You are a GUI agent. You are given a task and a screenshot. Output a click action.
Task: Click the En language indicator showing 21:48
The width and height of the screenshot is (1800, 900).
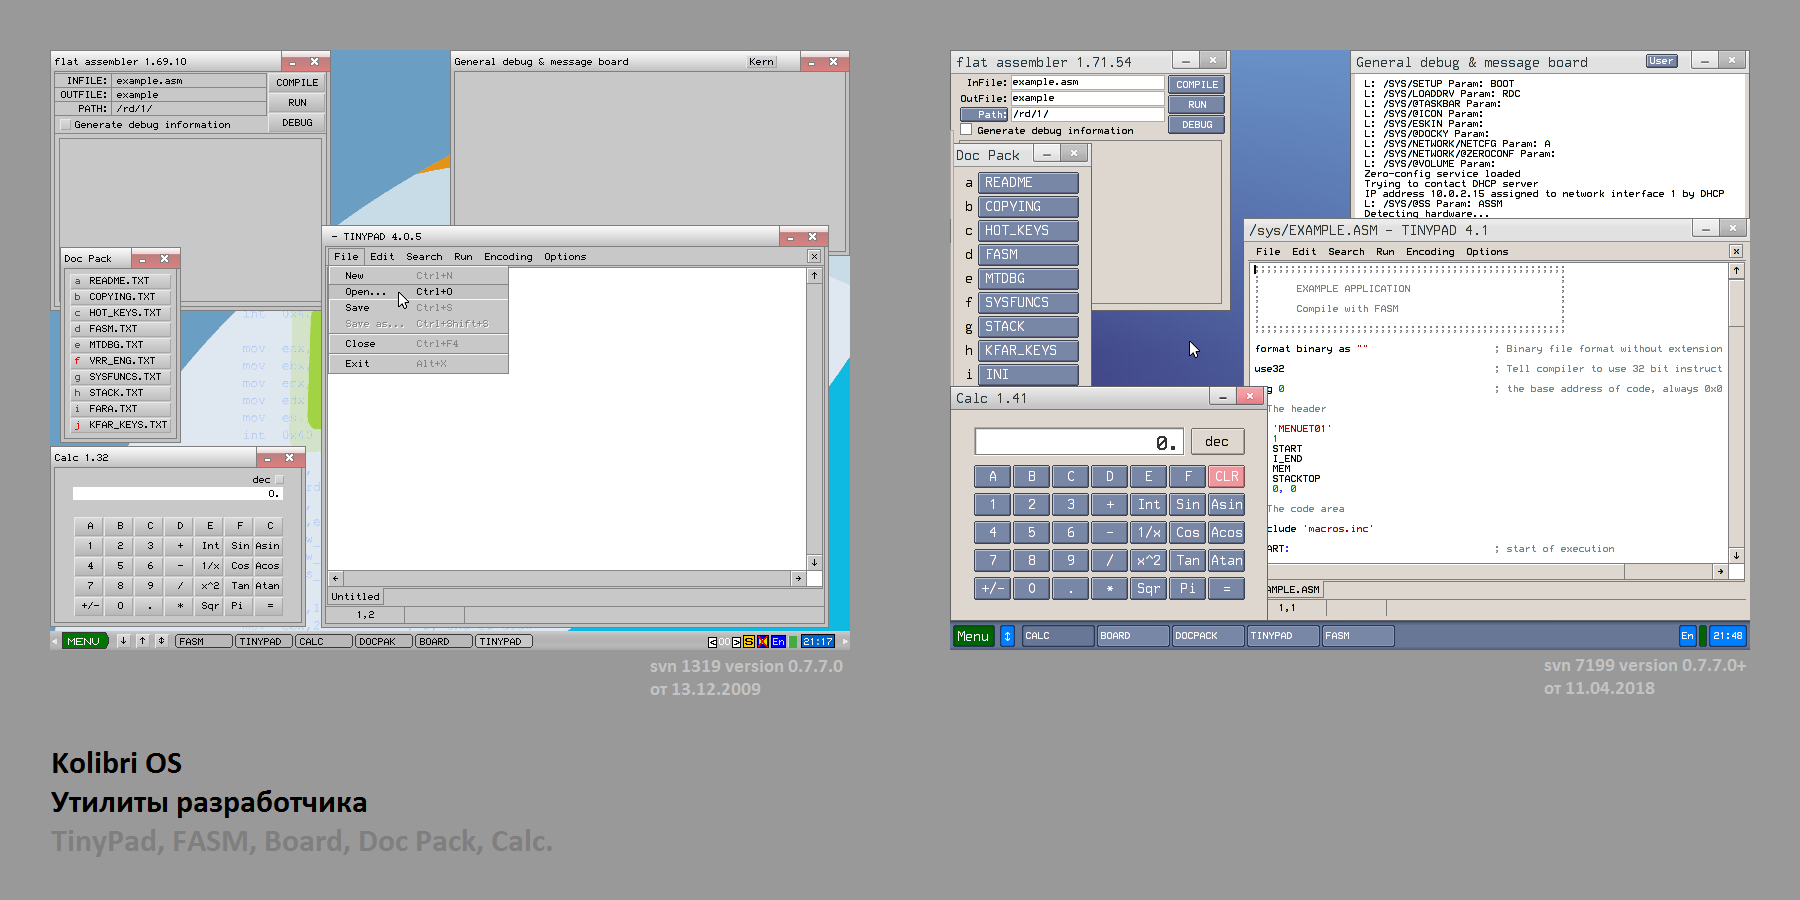click(x=1687, y=636)
